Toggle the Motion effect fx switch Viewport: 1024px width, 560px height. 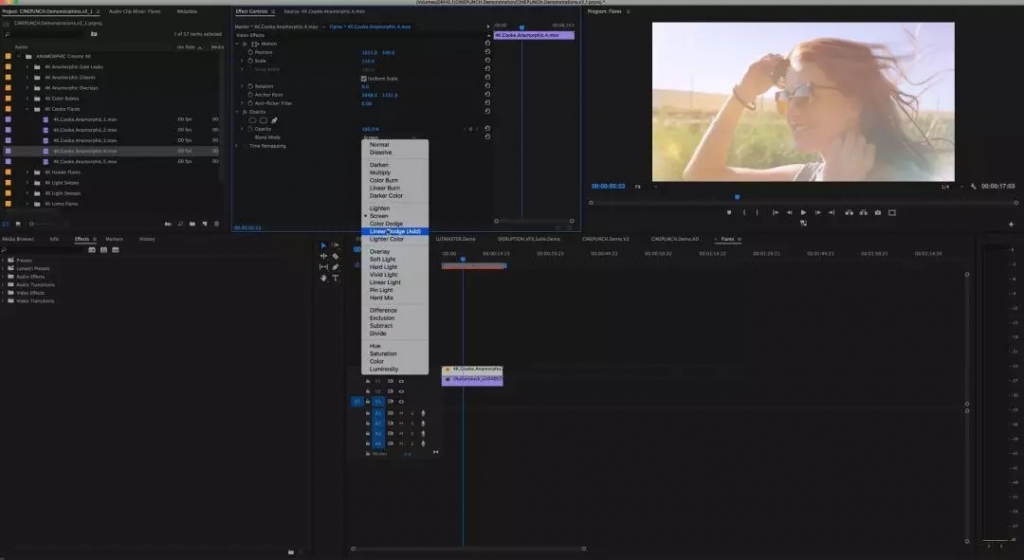[x=246, y=44]
